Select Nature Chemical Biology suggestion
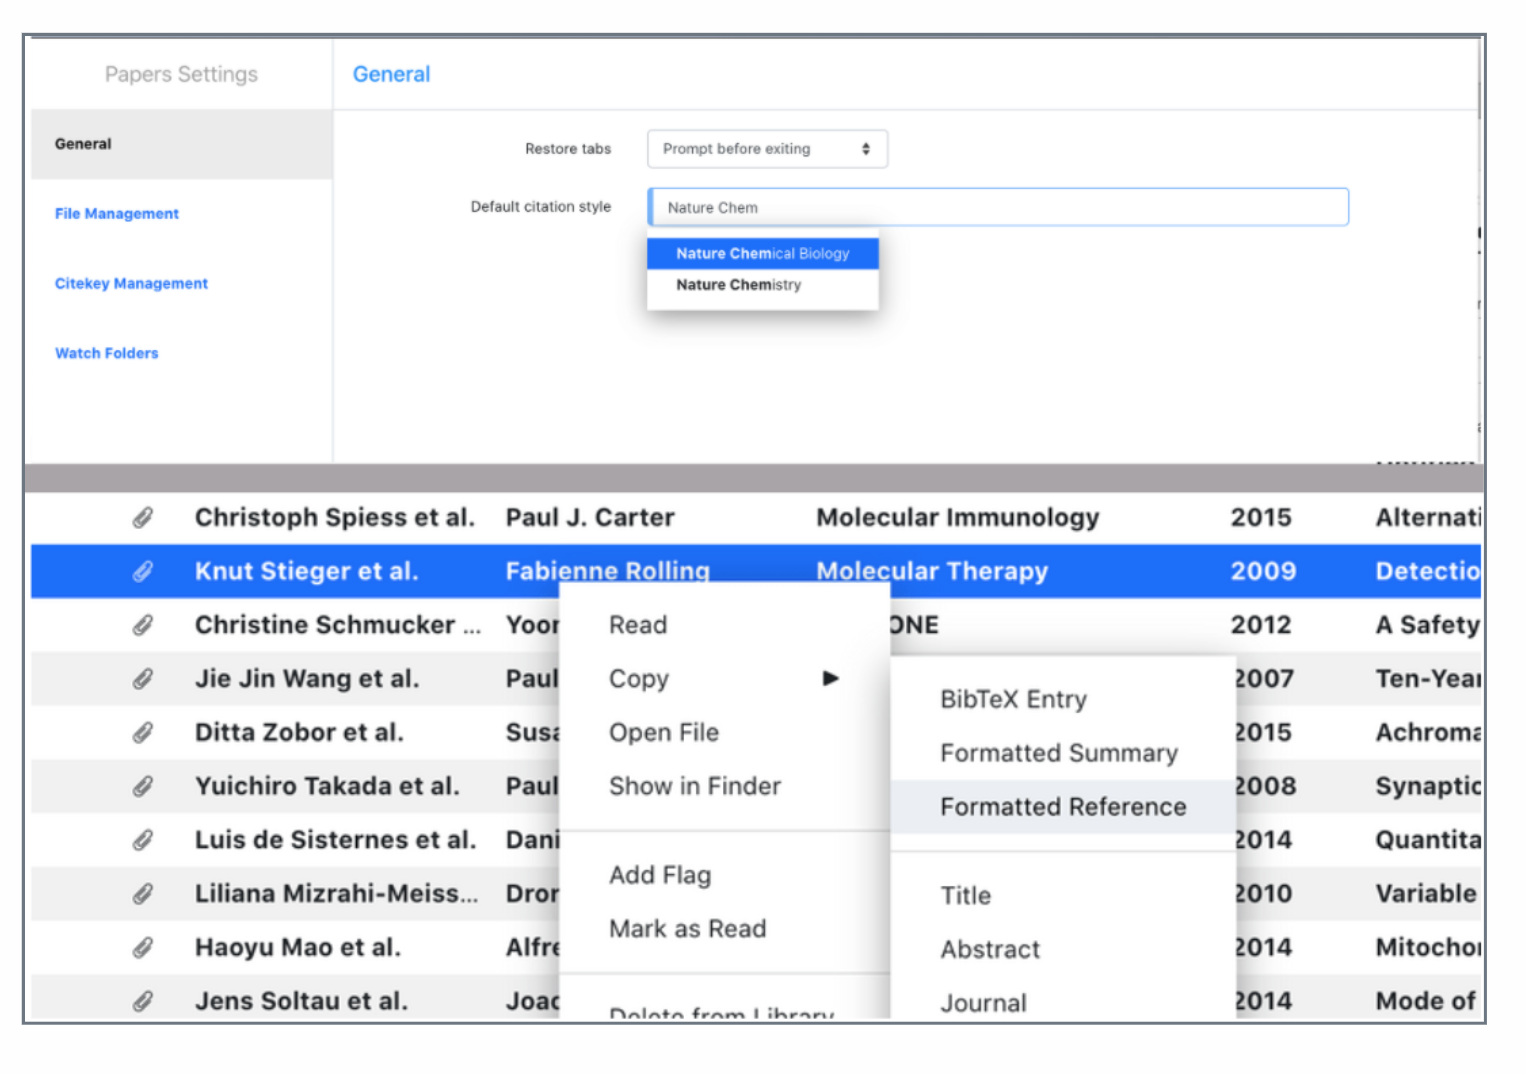This screenshot has height=1074, width=1526. click(762, 254)
